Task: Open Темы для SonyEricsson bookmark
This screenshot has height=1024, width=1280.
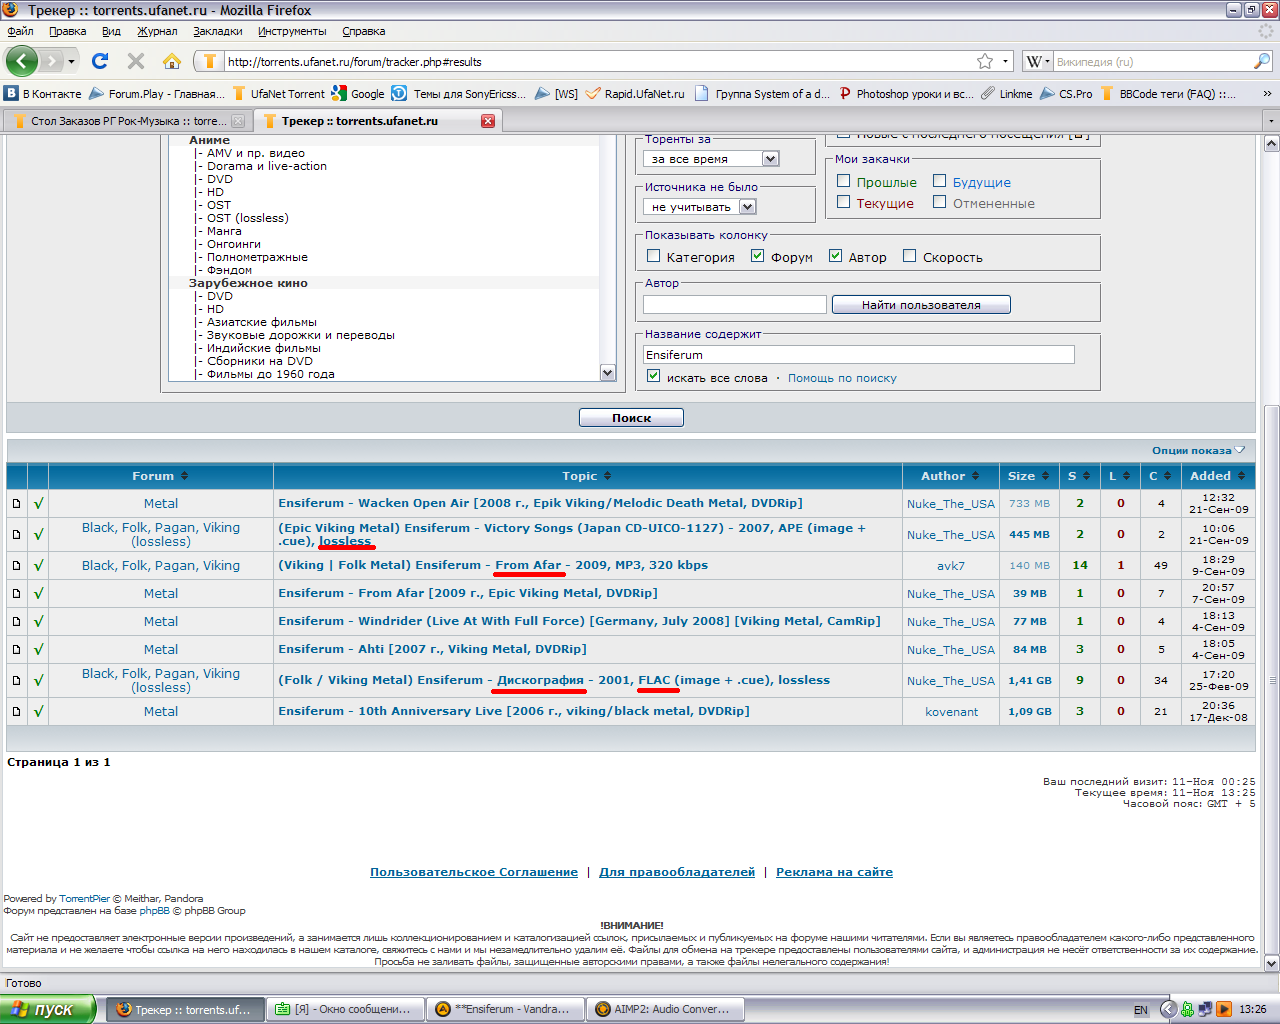Action: (459, 94)
